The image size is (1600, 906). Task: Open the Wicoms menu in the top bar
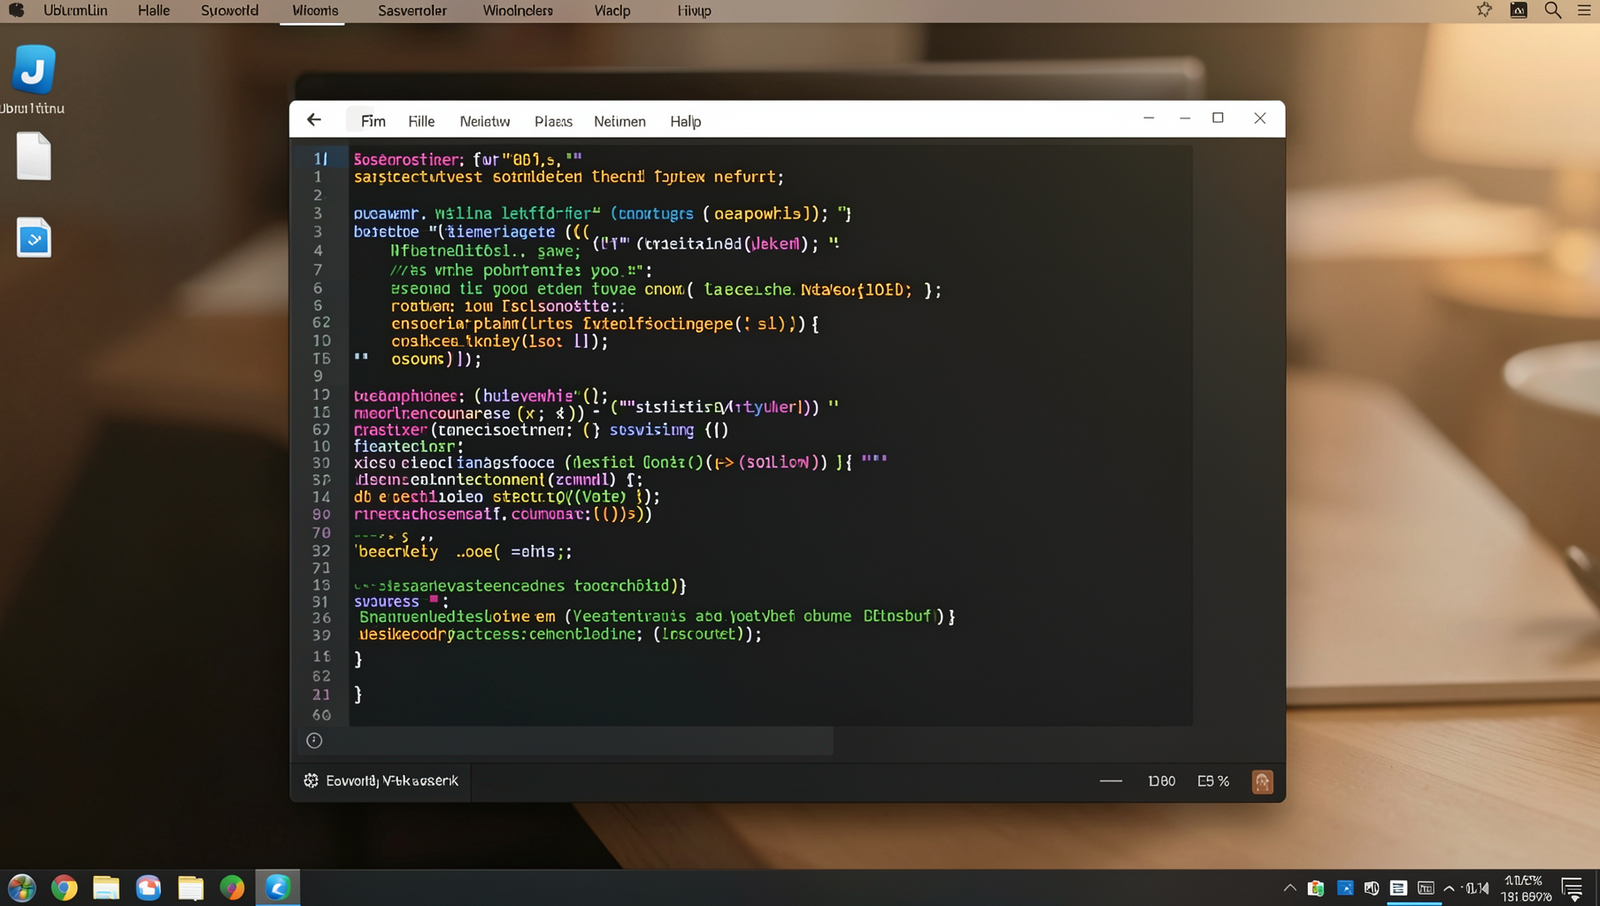coord(315,10)
